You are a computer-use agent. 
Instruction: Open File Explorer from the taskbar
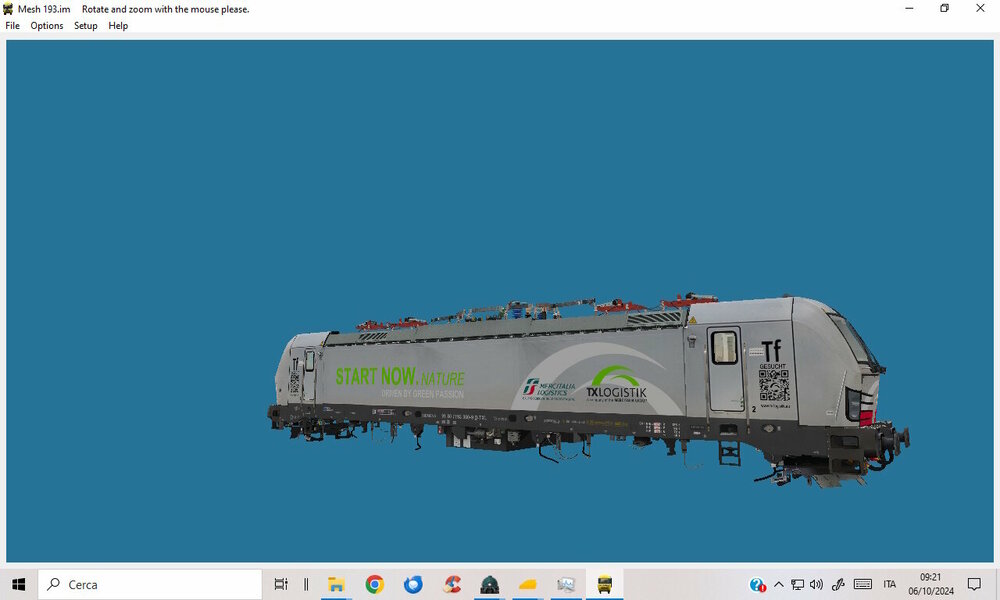pyautogui.click(x=336, y=584)
